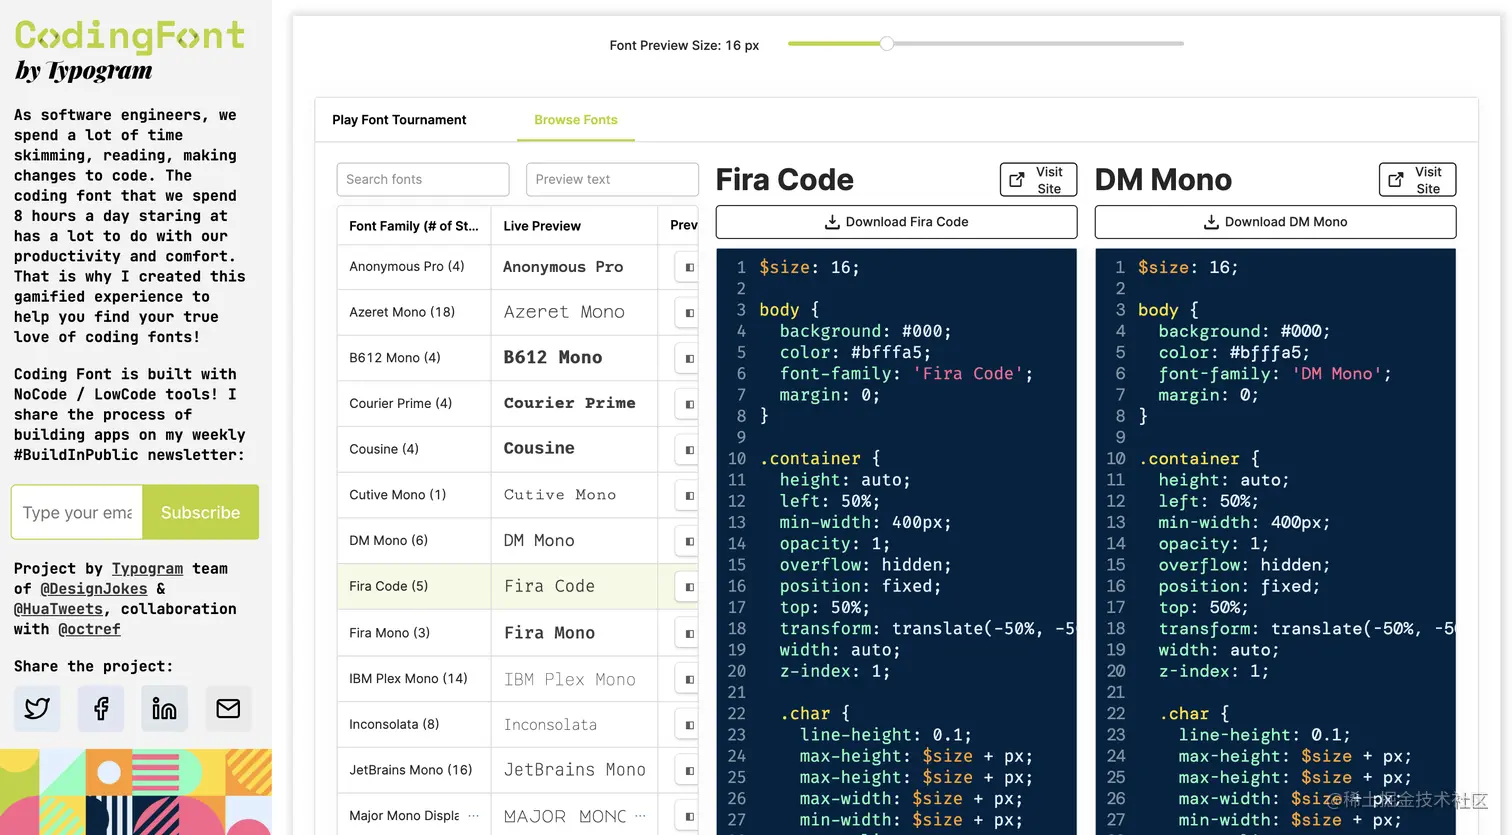The width and height of the screenshot is (1512, 835).
Task: Click the Facebook share icon
Action: pos(100,708)
